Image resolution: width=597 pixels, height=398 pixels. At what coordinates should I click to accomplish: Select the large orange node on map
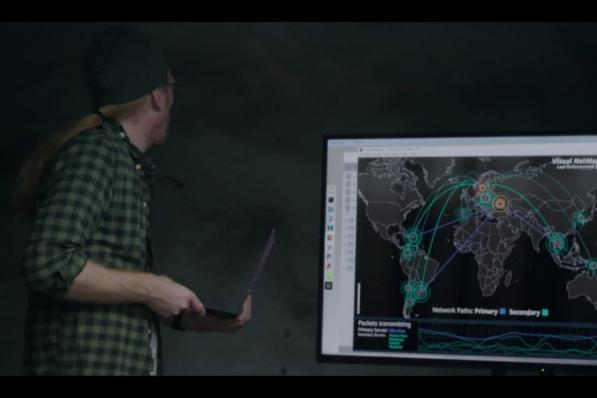[500, 204]
